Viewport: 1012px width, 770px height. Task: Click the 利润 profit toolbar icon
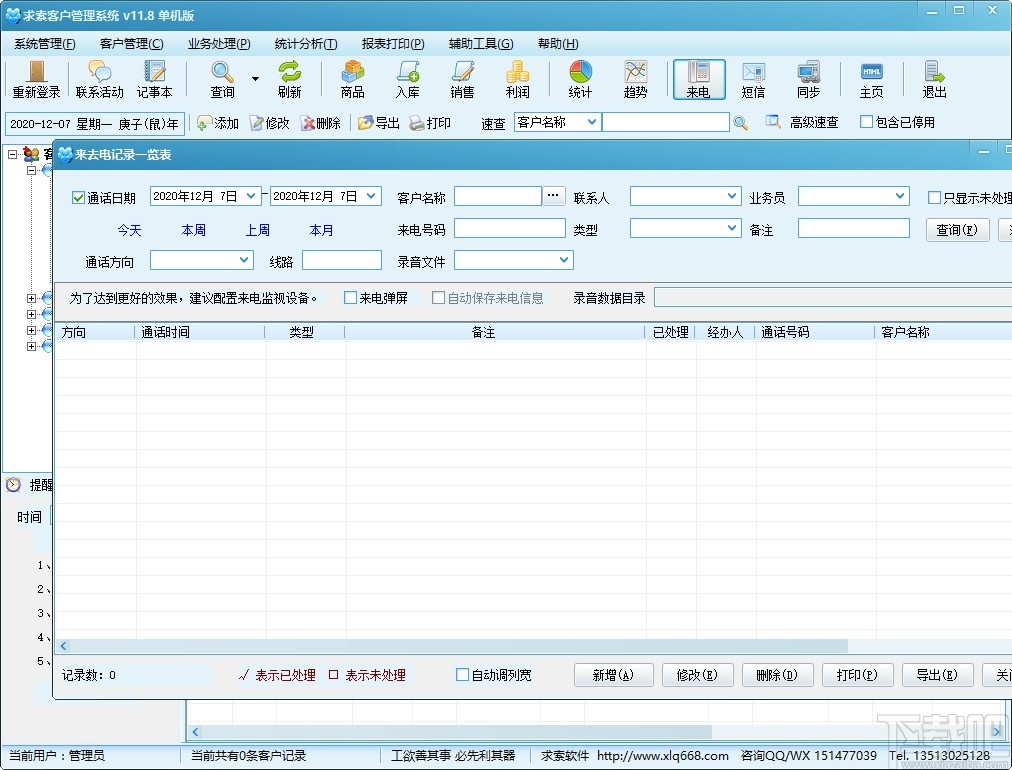pos(517,80)
